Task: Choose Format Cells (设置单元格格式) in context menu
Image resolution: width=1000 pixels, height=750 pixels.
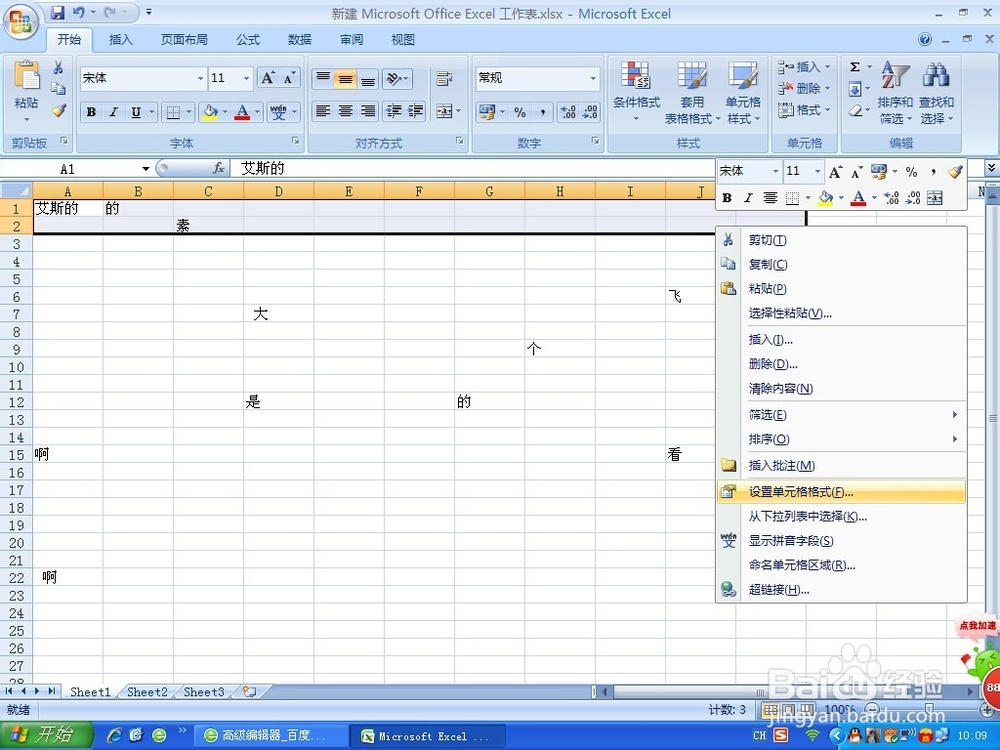Action: pyautogui.click(x=841, y=492)
